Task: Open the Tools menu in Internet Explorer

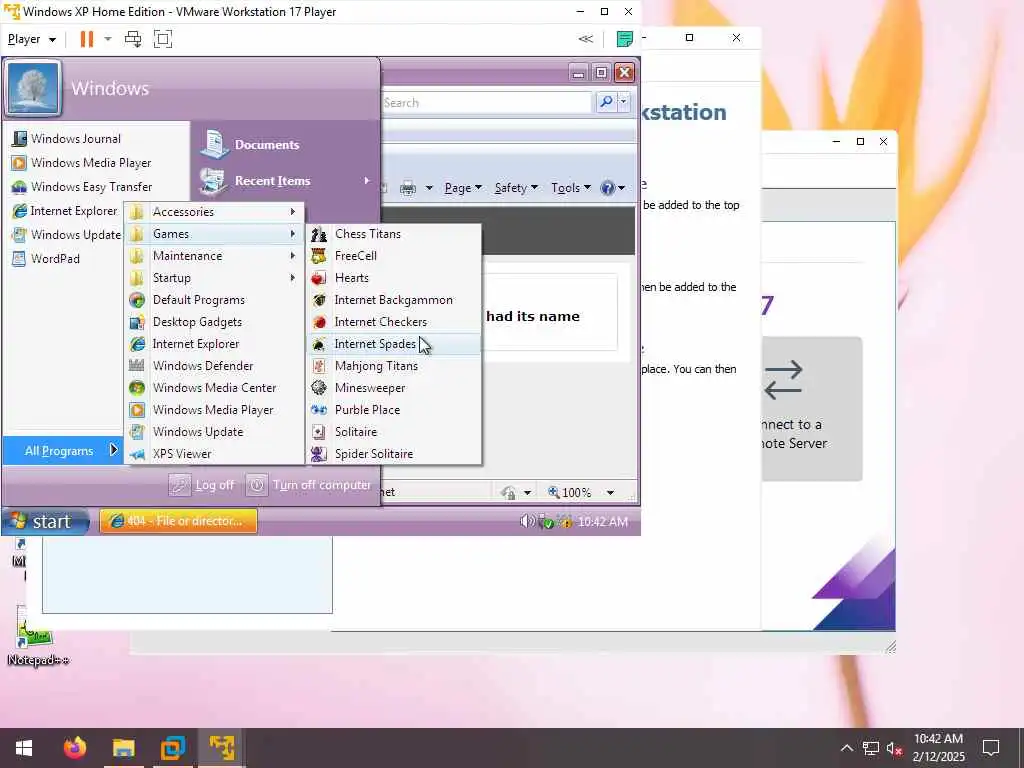Action: tap(571, 188)
